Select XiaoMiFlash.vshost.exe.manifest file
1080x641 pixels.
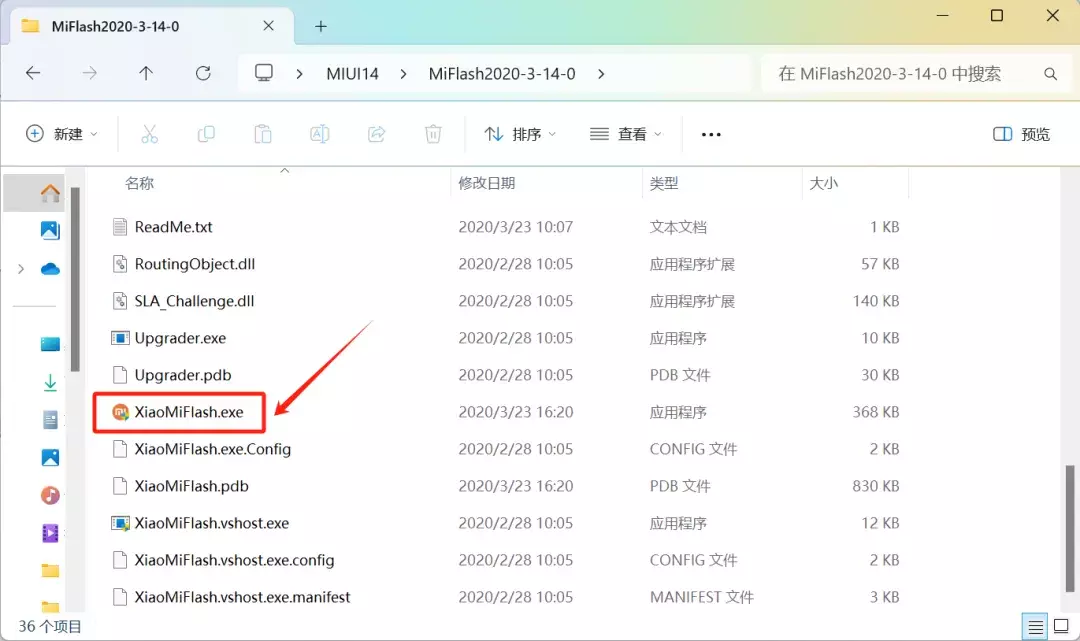242,597
